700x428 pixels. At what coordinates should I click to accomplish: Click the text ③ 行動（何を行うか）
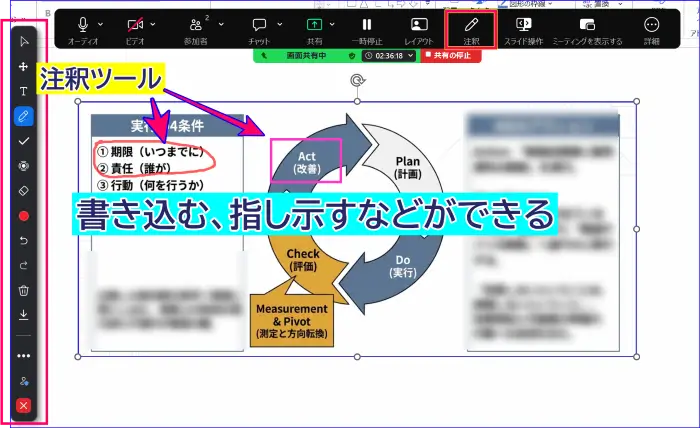[x=151, y=185]
